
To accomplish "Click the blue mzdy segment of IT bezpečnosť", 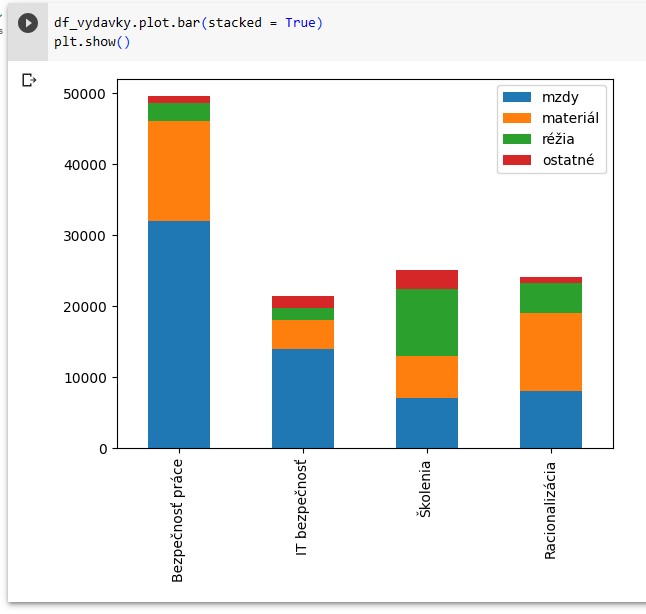I will 303,398.
